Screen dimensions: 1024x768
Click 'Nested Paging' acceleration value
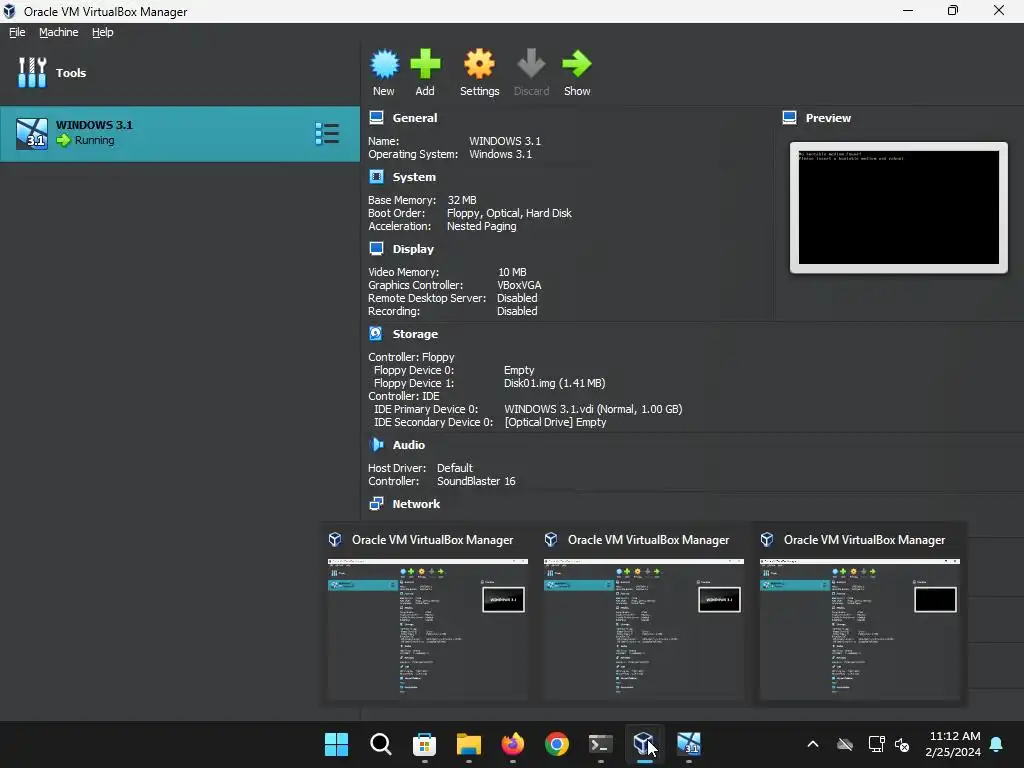[481, 226]
